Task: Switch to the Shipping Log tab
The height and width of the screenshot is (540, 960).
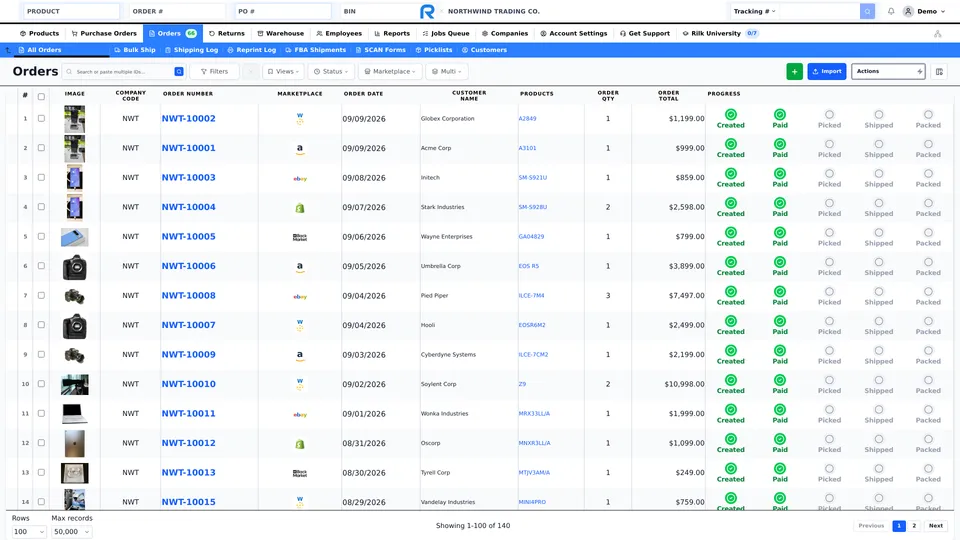Action: click(x=191, y=50)
